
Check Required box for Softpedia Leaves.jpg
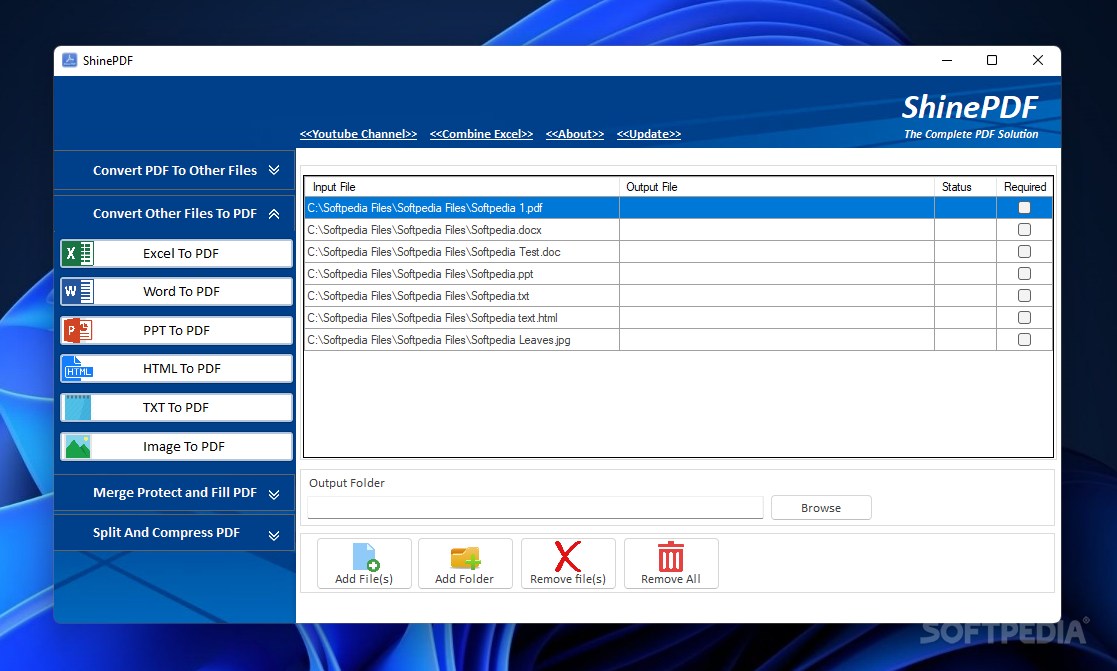(x=1024, y=340)
